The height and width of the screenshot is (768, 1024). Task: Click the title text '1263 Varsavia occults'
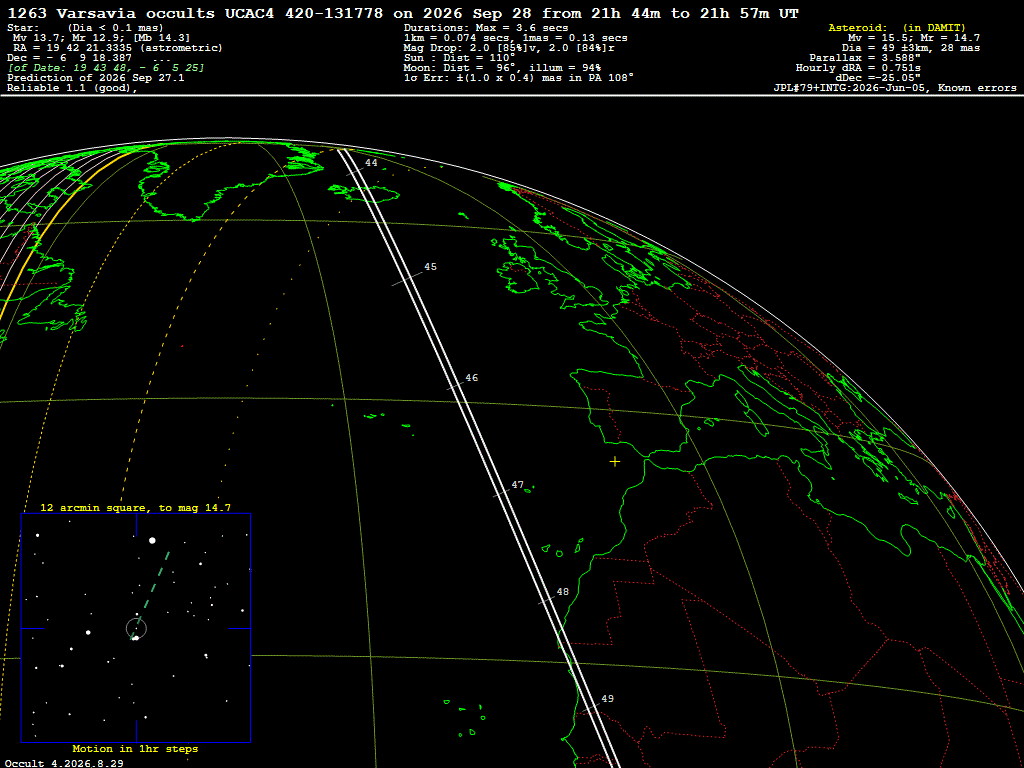click(111, 13)
